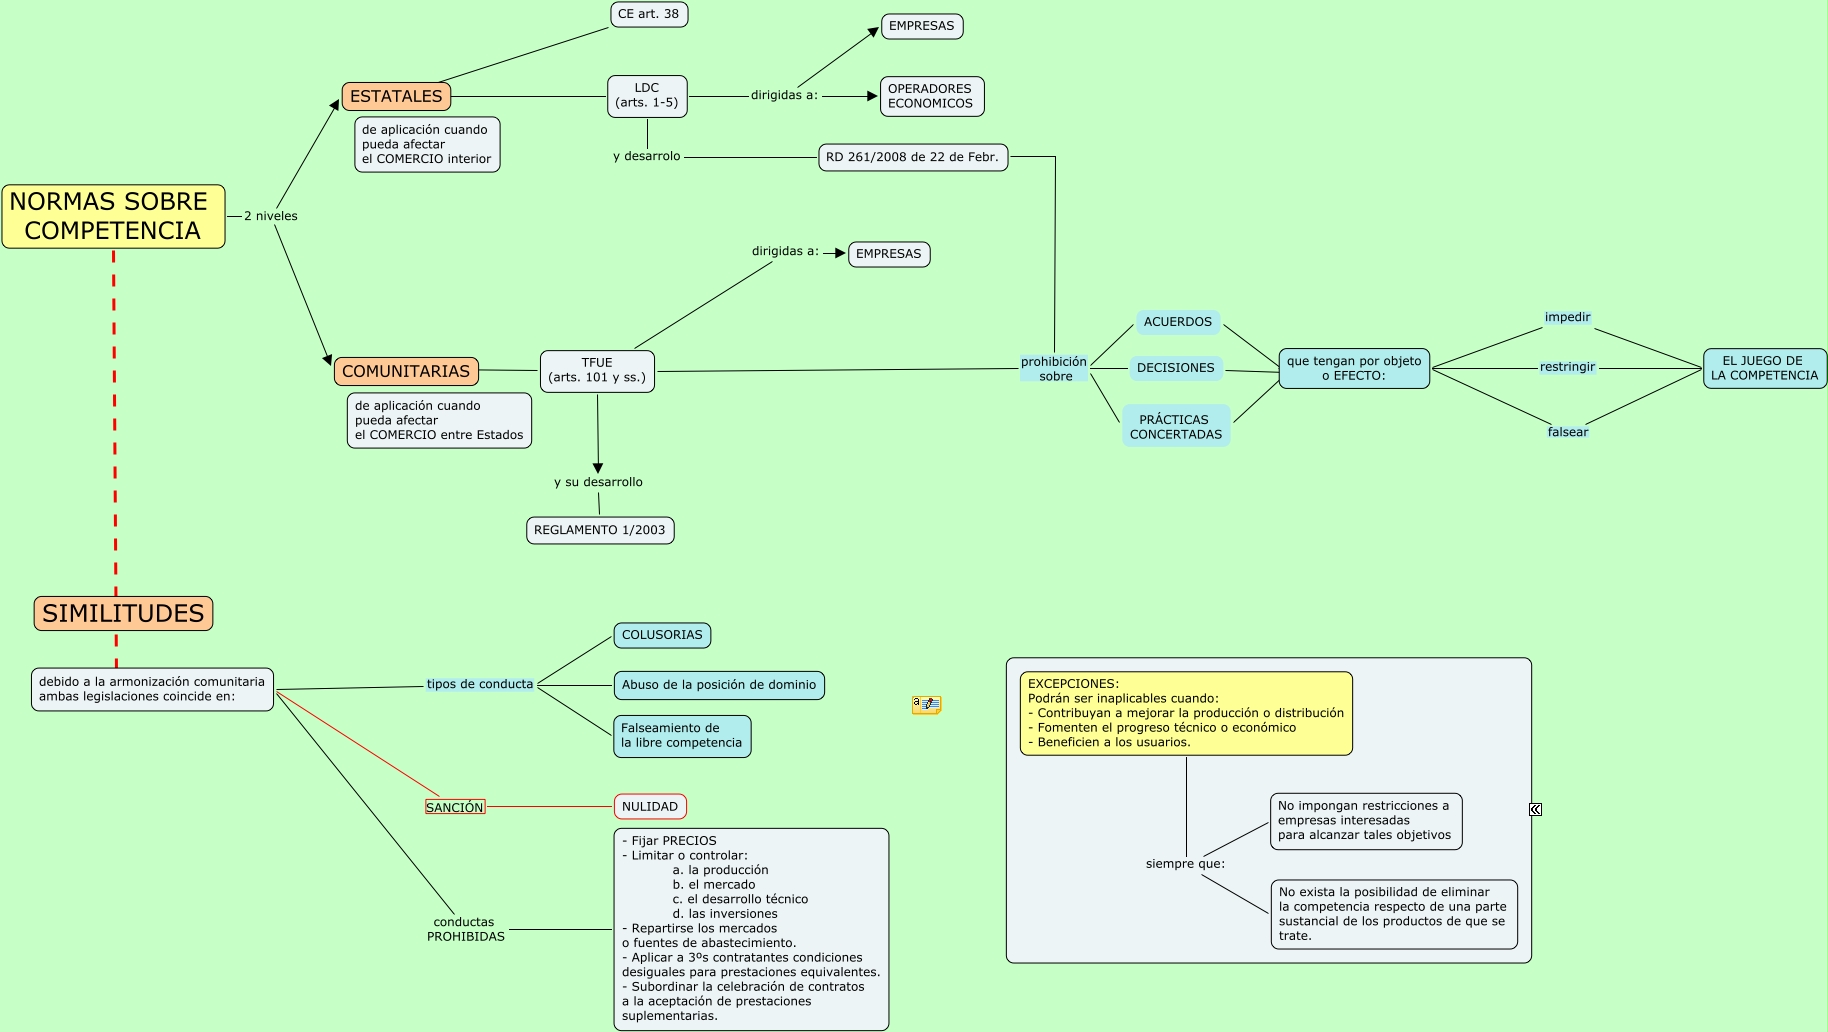Viewport: 1828px width, 1032px height.
Task: Click the PRÁCTICAS CONCERTADAS node
Action: click(x=1175, y=427)
